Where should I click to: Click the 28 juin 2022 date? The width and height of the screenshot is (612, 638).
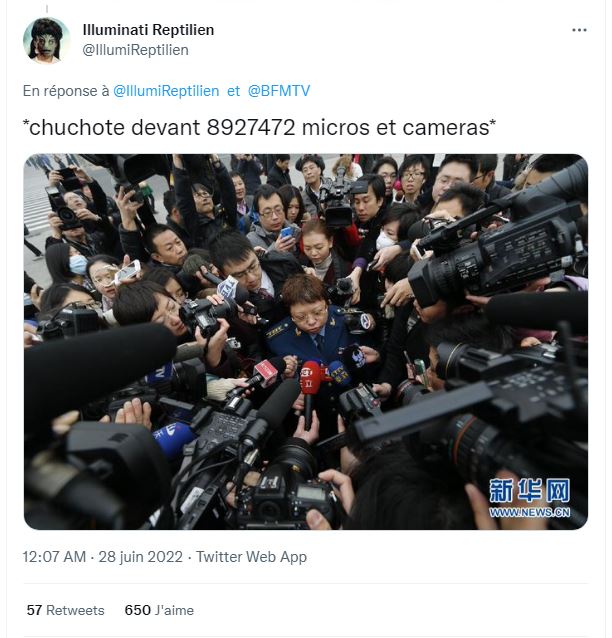click(x=140, y=557)
